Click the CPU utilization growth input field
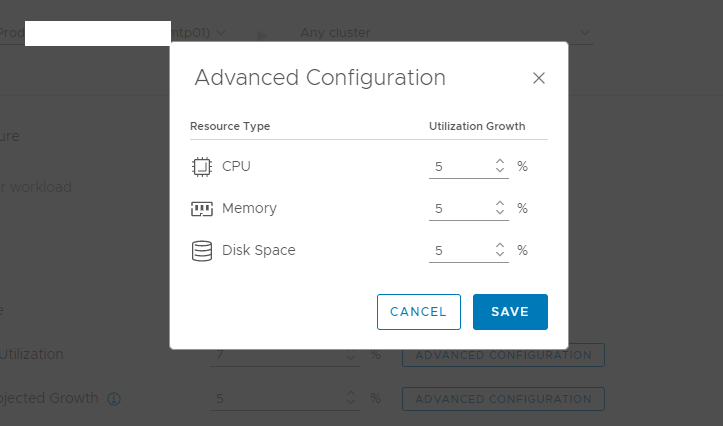723x426 pixels. (460, 167)
